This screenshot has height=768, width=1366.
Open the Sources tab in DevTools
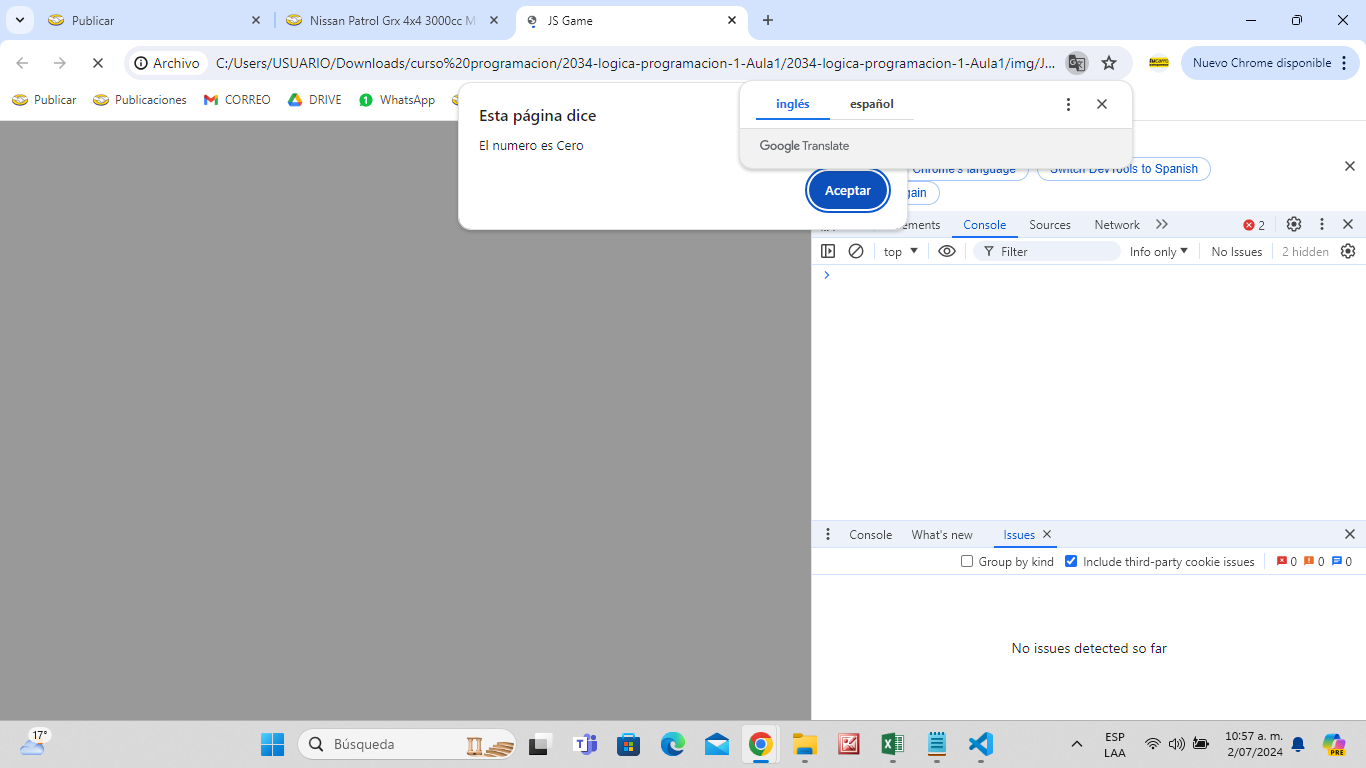click(x=1050, y=225)
